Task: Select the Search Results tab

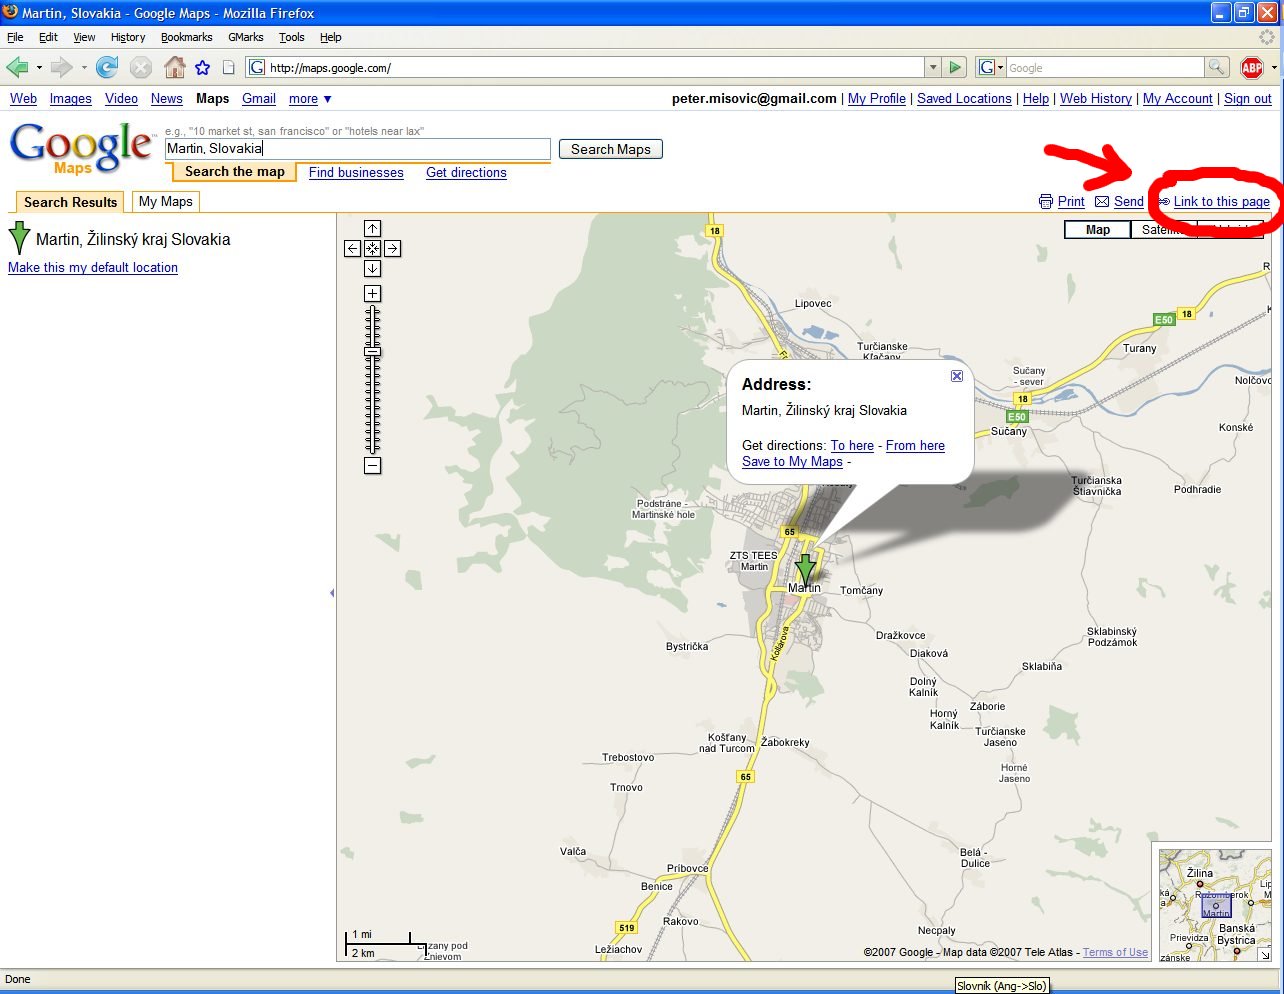Action: pos(70,202)
